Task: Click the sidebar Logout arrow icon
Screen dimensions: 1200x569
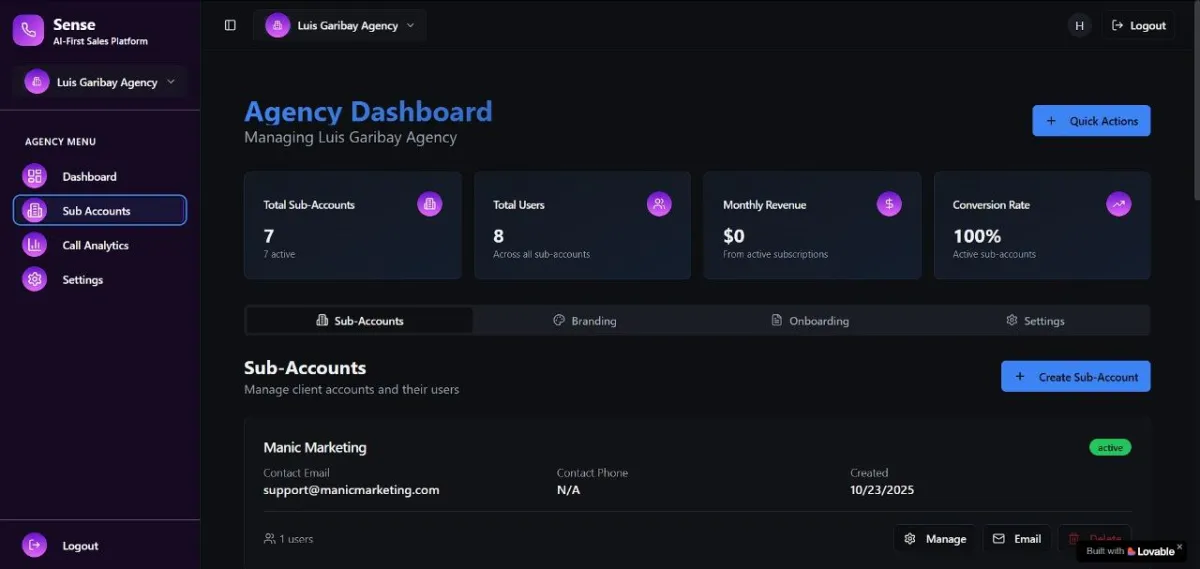Action: (35, 545)
